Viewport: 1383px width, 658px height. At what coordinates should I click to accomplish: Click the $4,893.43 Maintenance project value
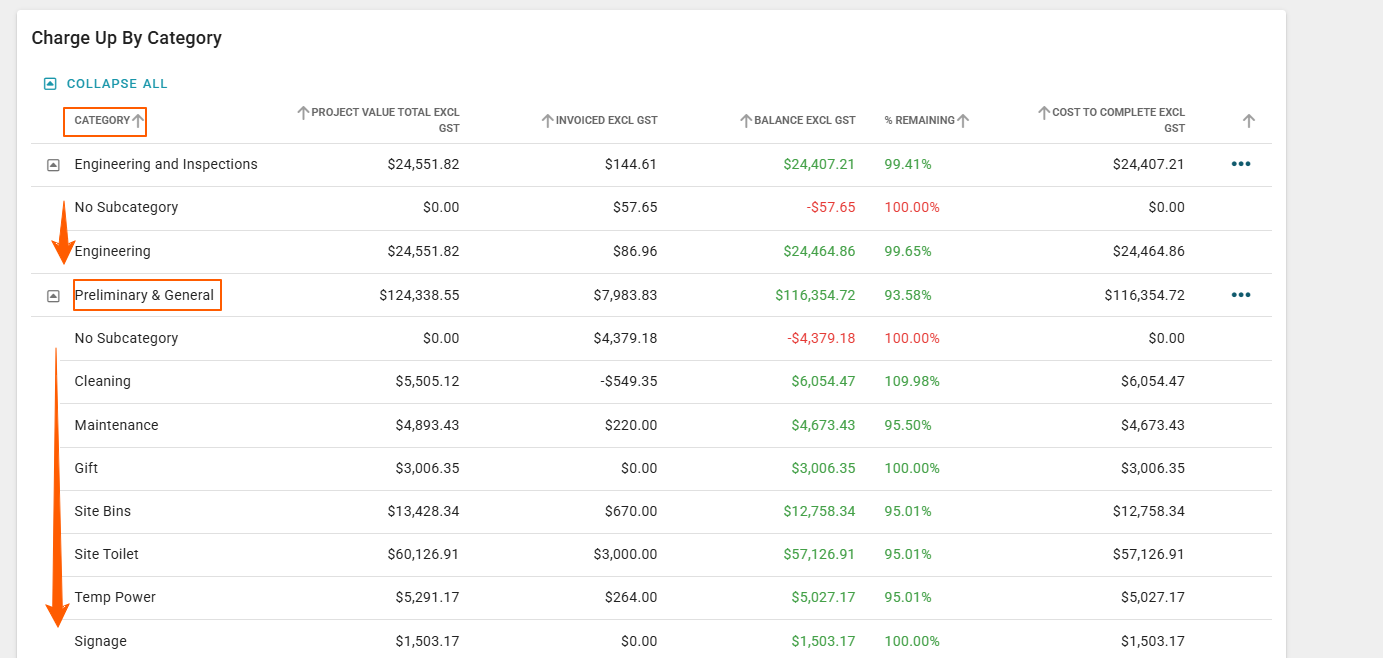427,425
